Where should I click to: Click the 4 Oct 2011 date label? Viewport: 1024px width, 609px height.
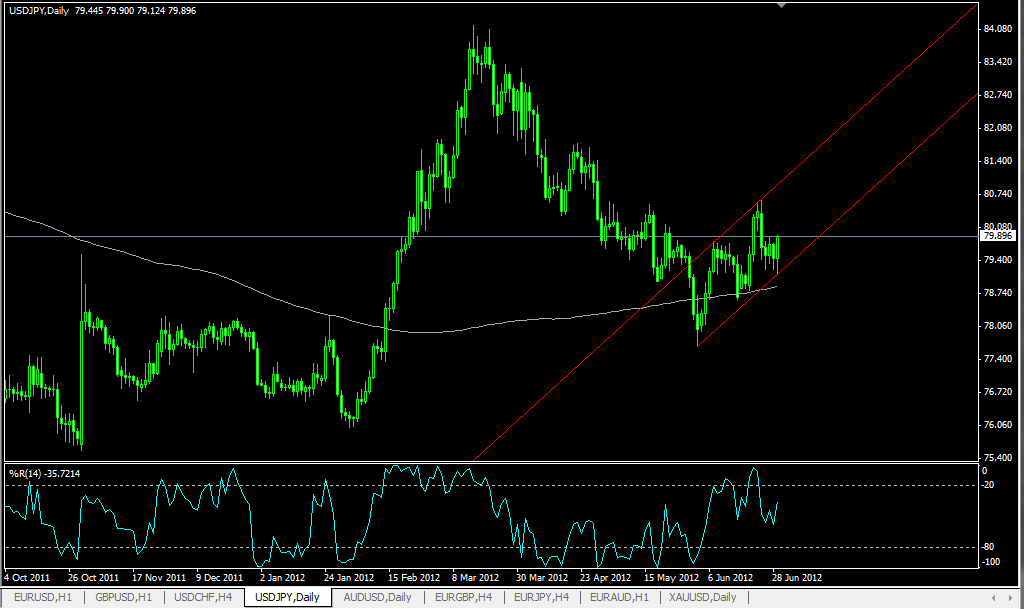click(27, 578)
